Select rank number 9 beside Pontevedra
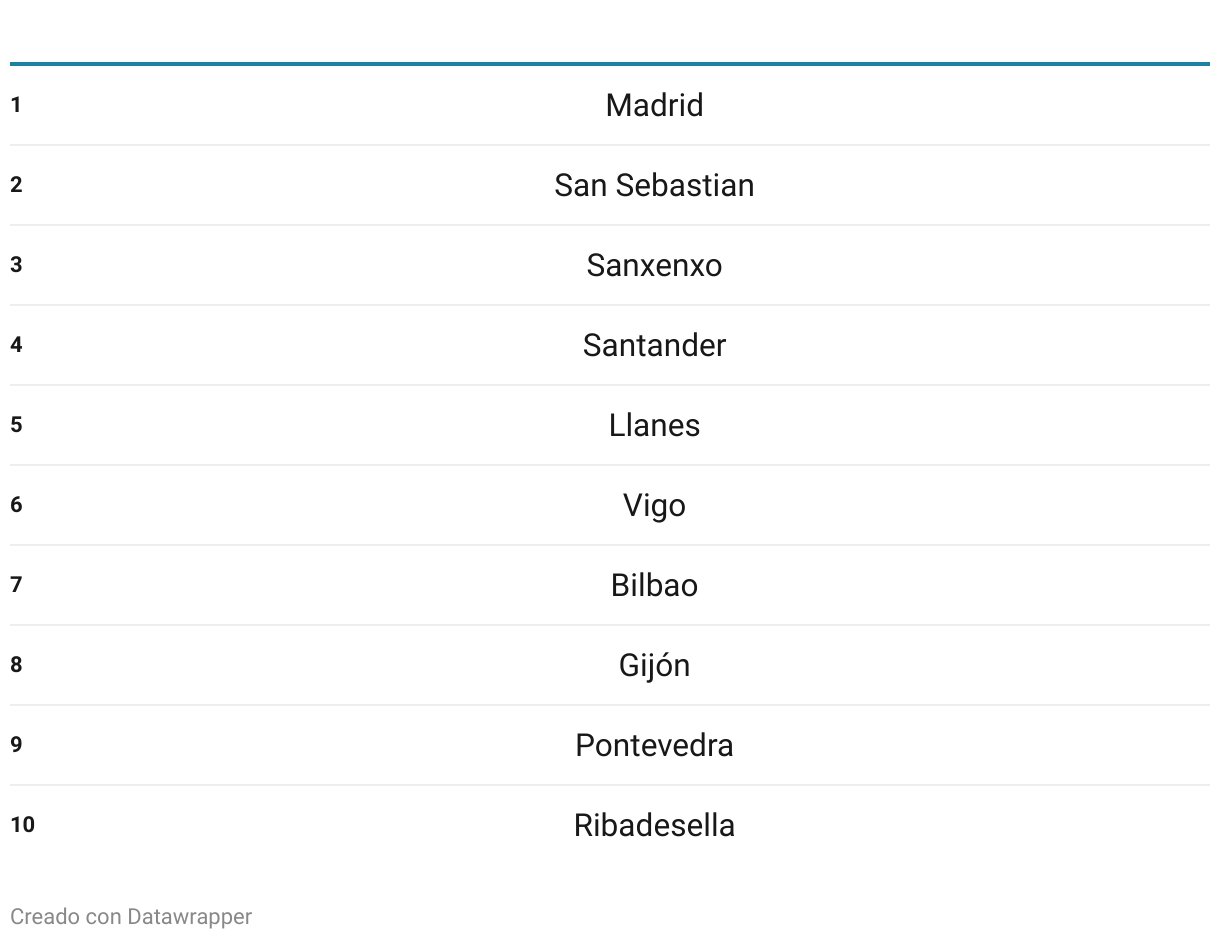This screenshot has width=1220, height=940. [x=16, y=745]
